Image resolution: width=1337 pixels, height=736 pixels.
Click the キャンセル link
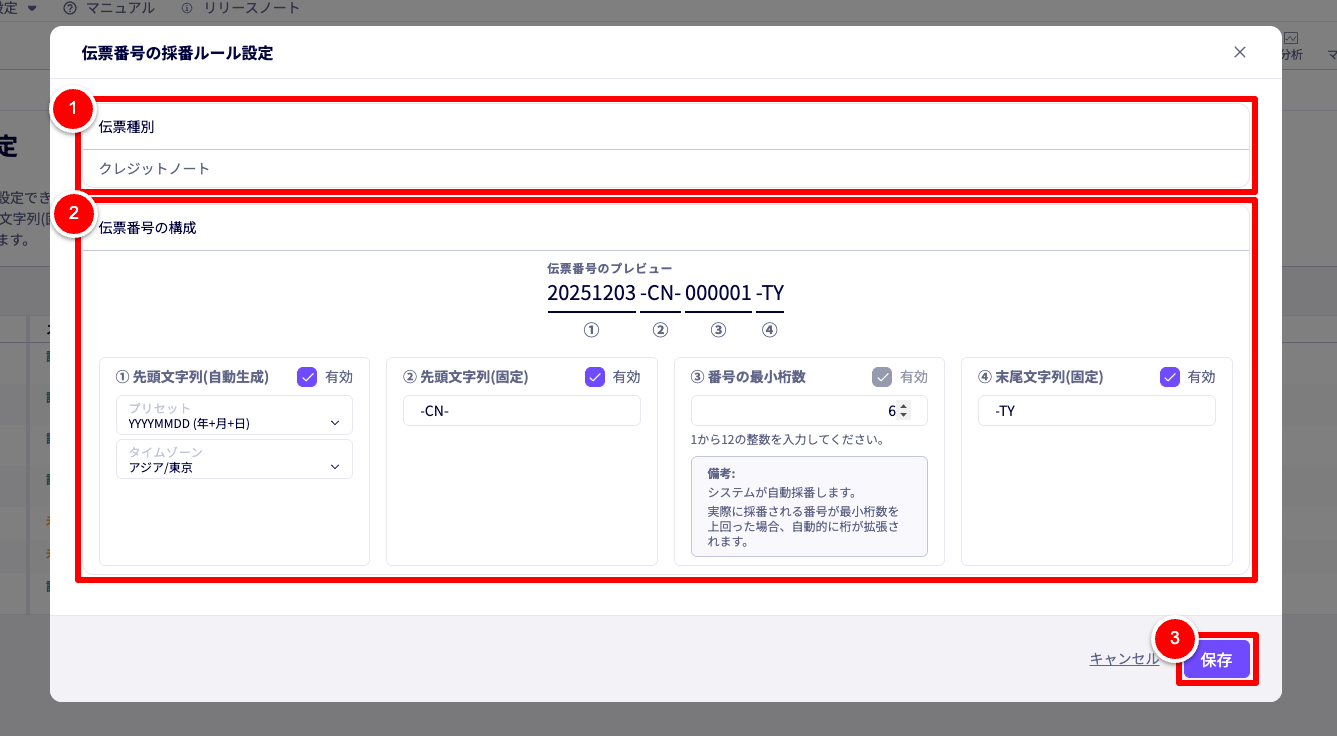coord(1124,659)
